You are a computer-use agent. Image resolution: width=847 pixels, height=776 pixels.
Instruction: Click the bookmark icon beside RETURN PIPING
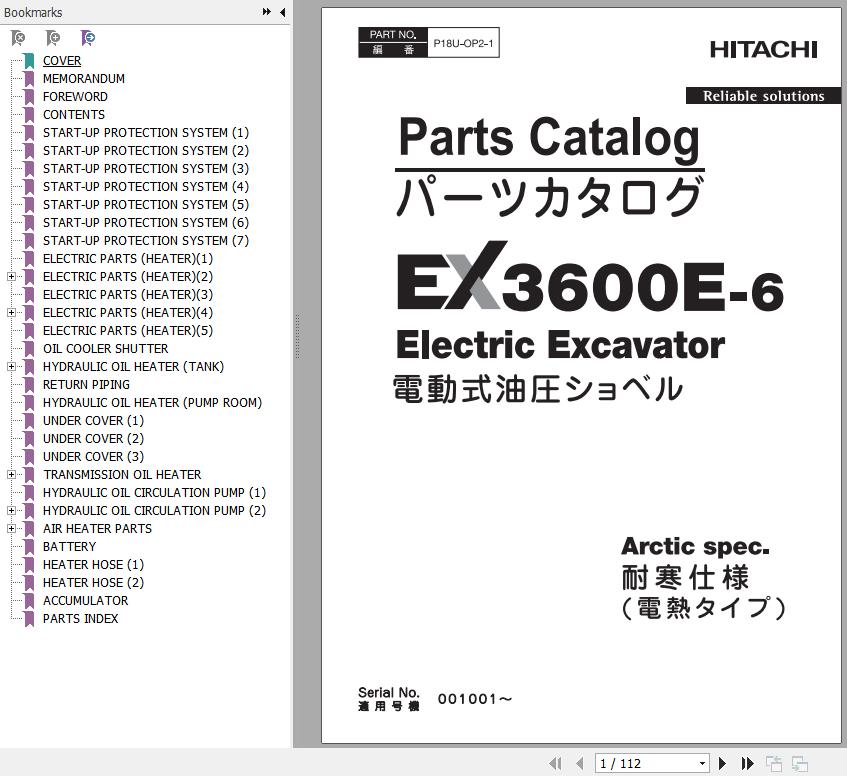(29, 385)
